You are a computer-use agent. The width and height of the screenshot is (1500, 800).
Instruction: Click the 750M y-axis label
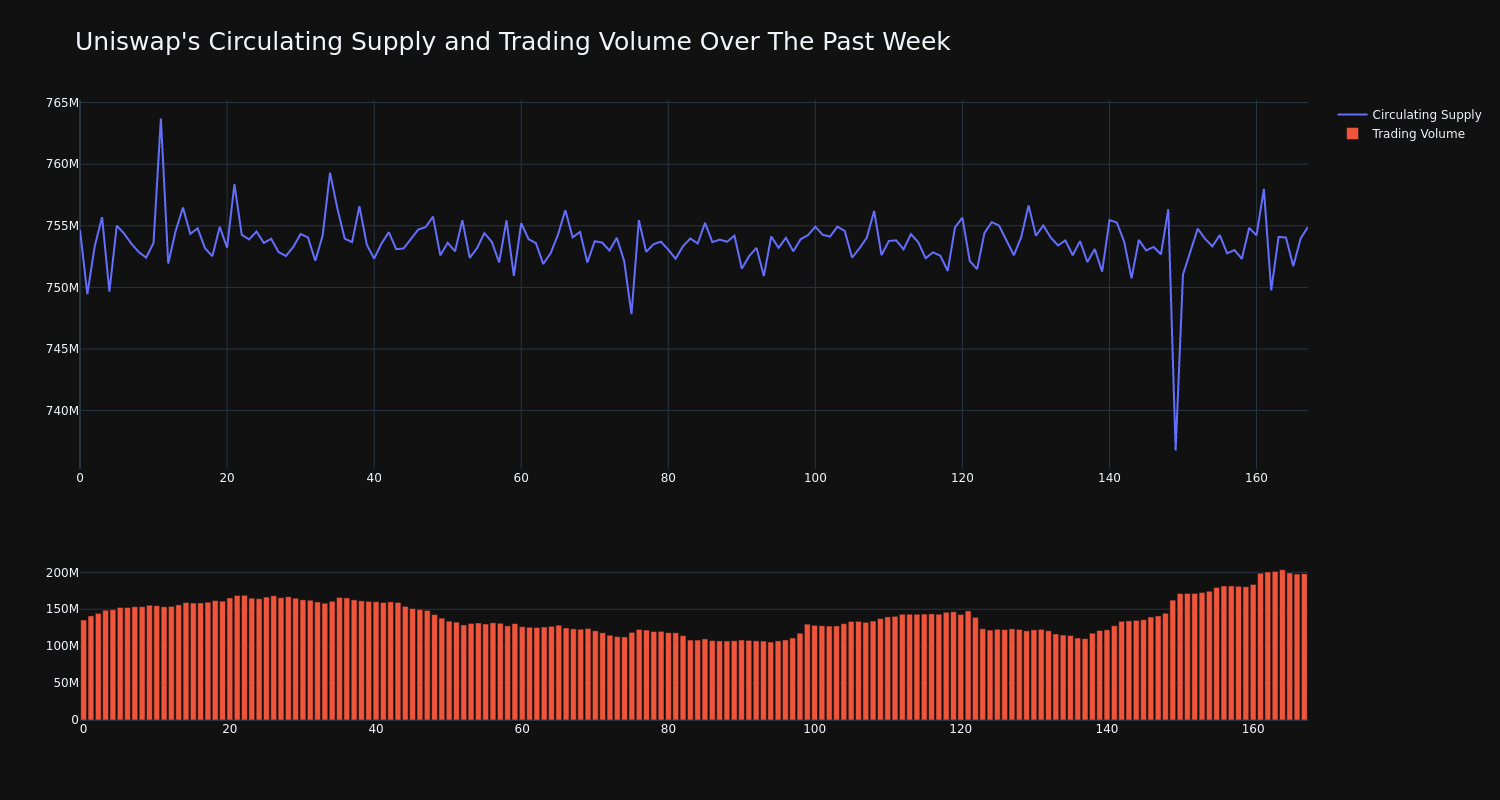[x=62, y=288]
